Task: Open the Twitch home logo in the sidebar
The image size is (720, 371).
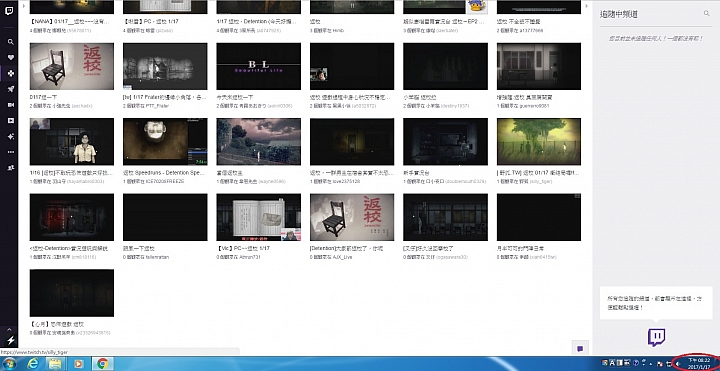Action: click(x=9, y=11)
